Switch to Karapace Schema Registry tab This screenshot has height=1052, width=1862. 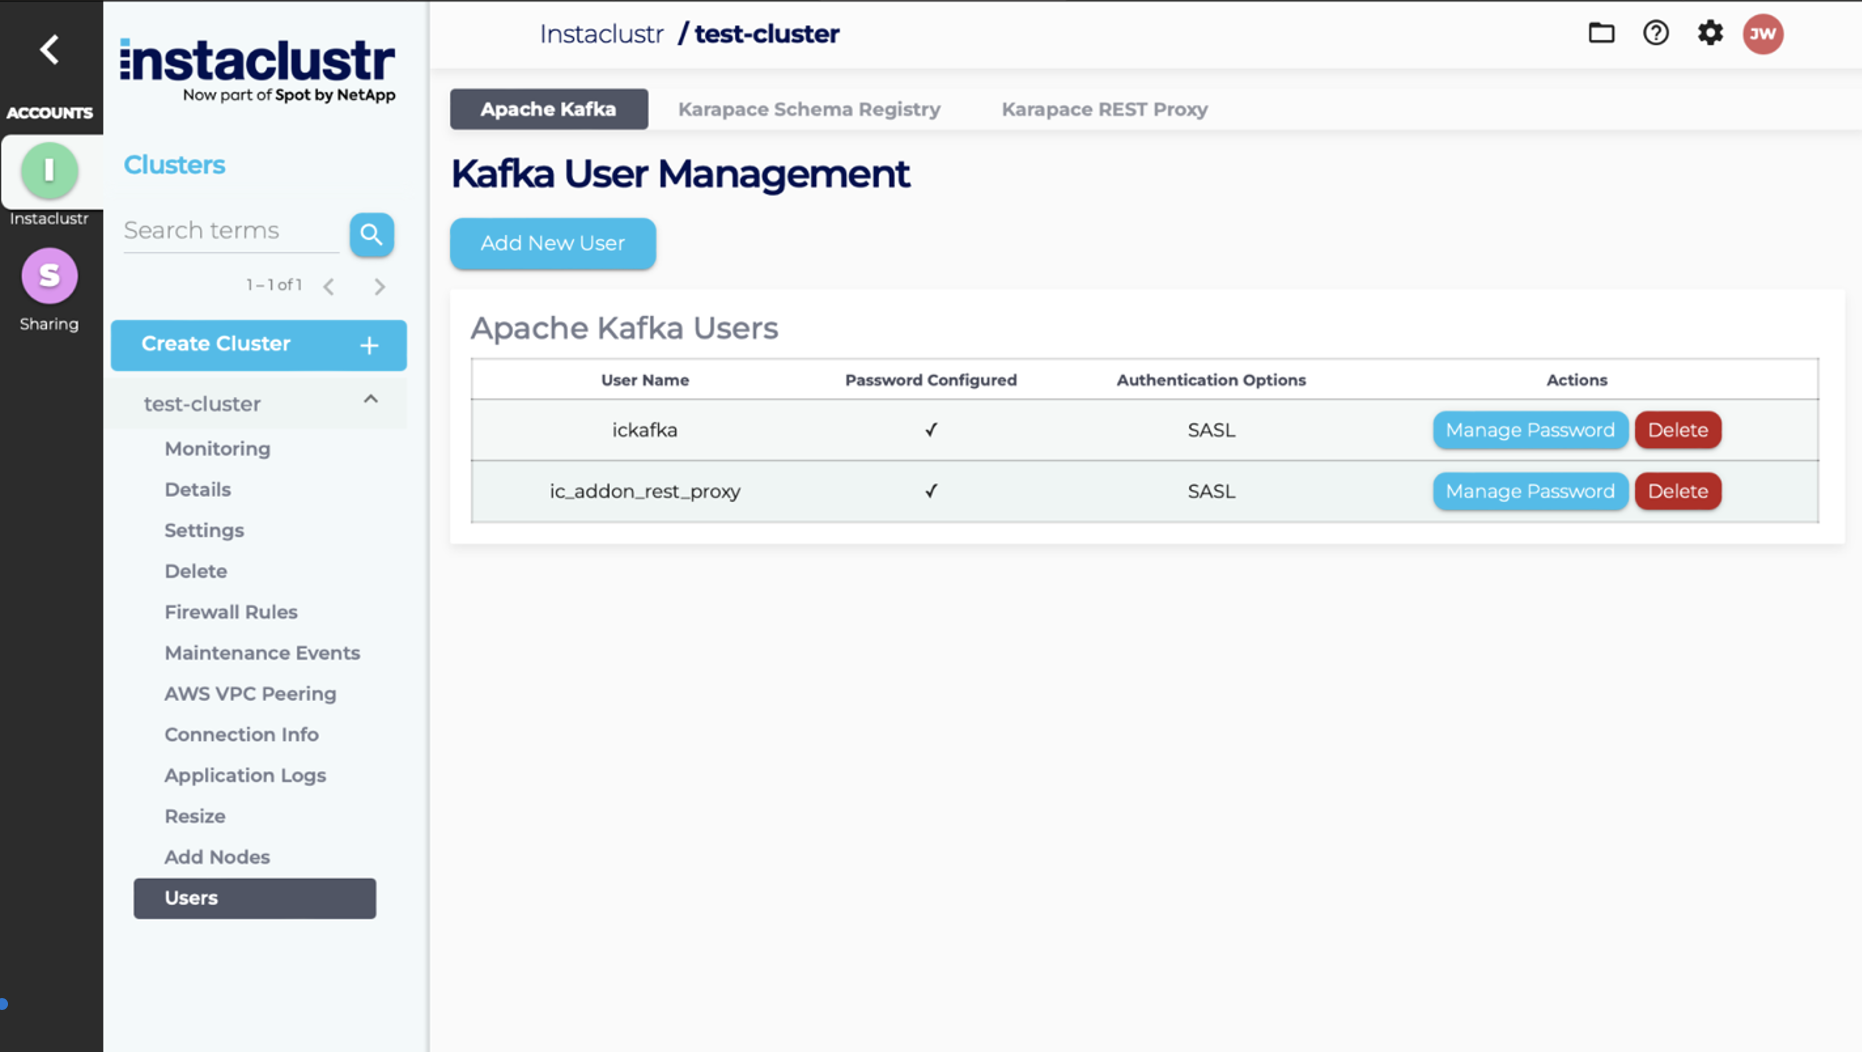(809, 109)
